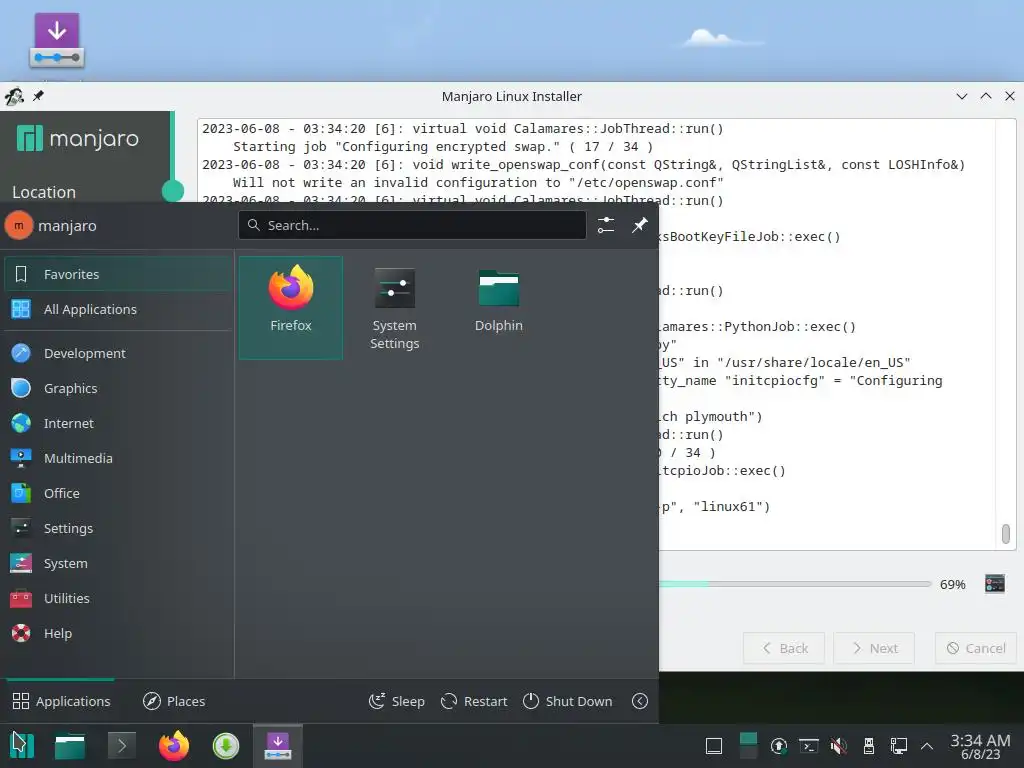The image size is (1024, 768).
Task: Focus the launcher Search field
Action: pyautogui.click(x=412, y=225)
